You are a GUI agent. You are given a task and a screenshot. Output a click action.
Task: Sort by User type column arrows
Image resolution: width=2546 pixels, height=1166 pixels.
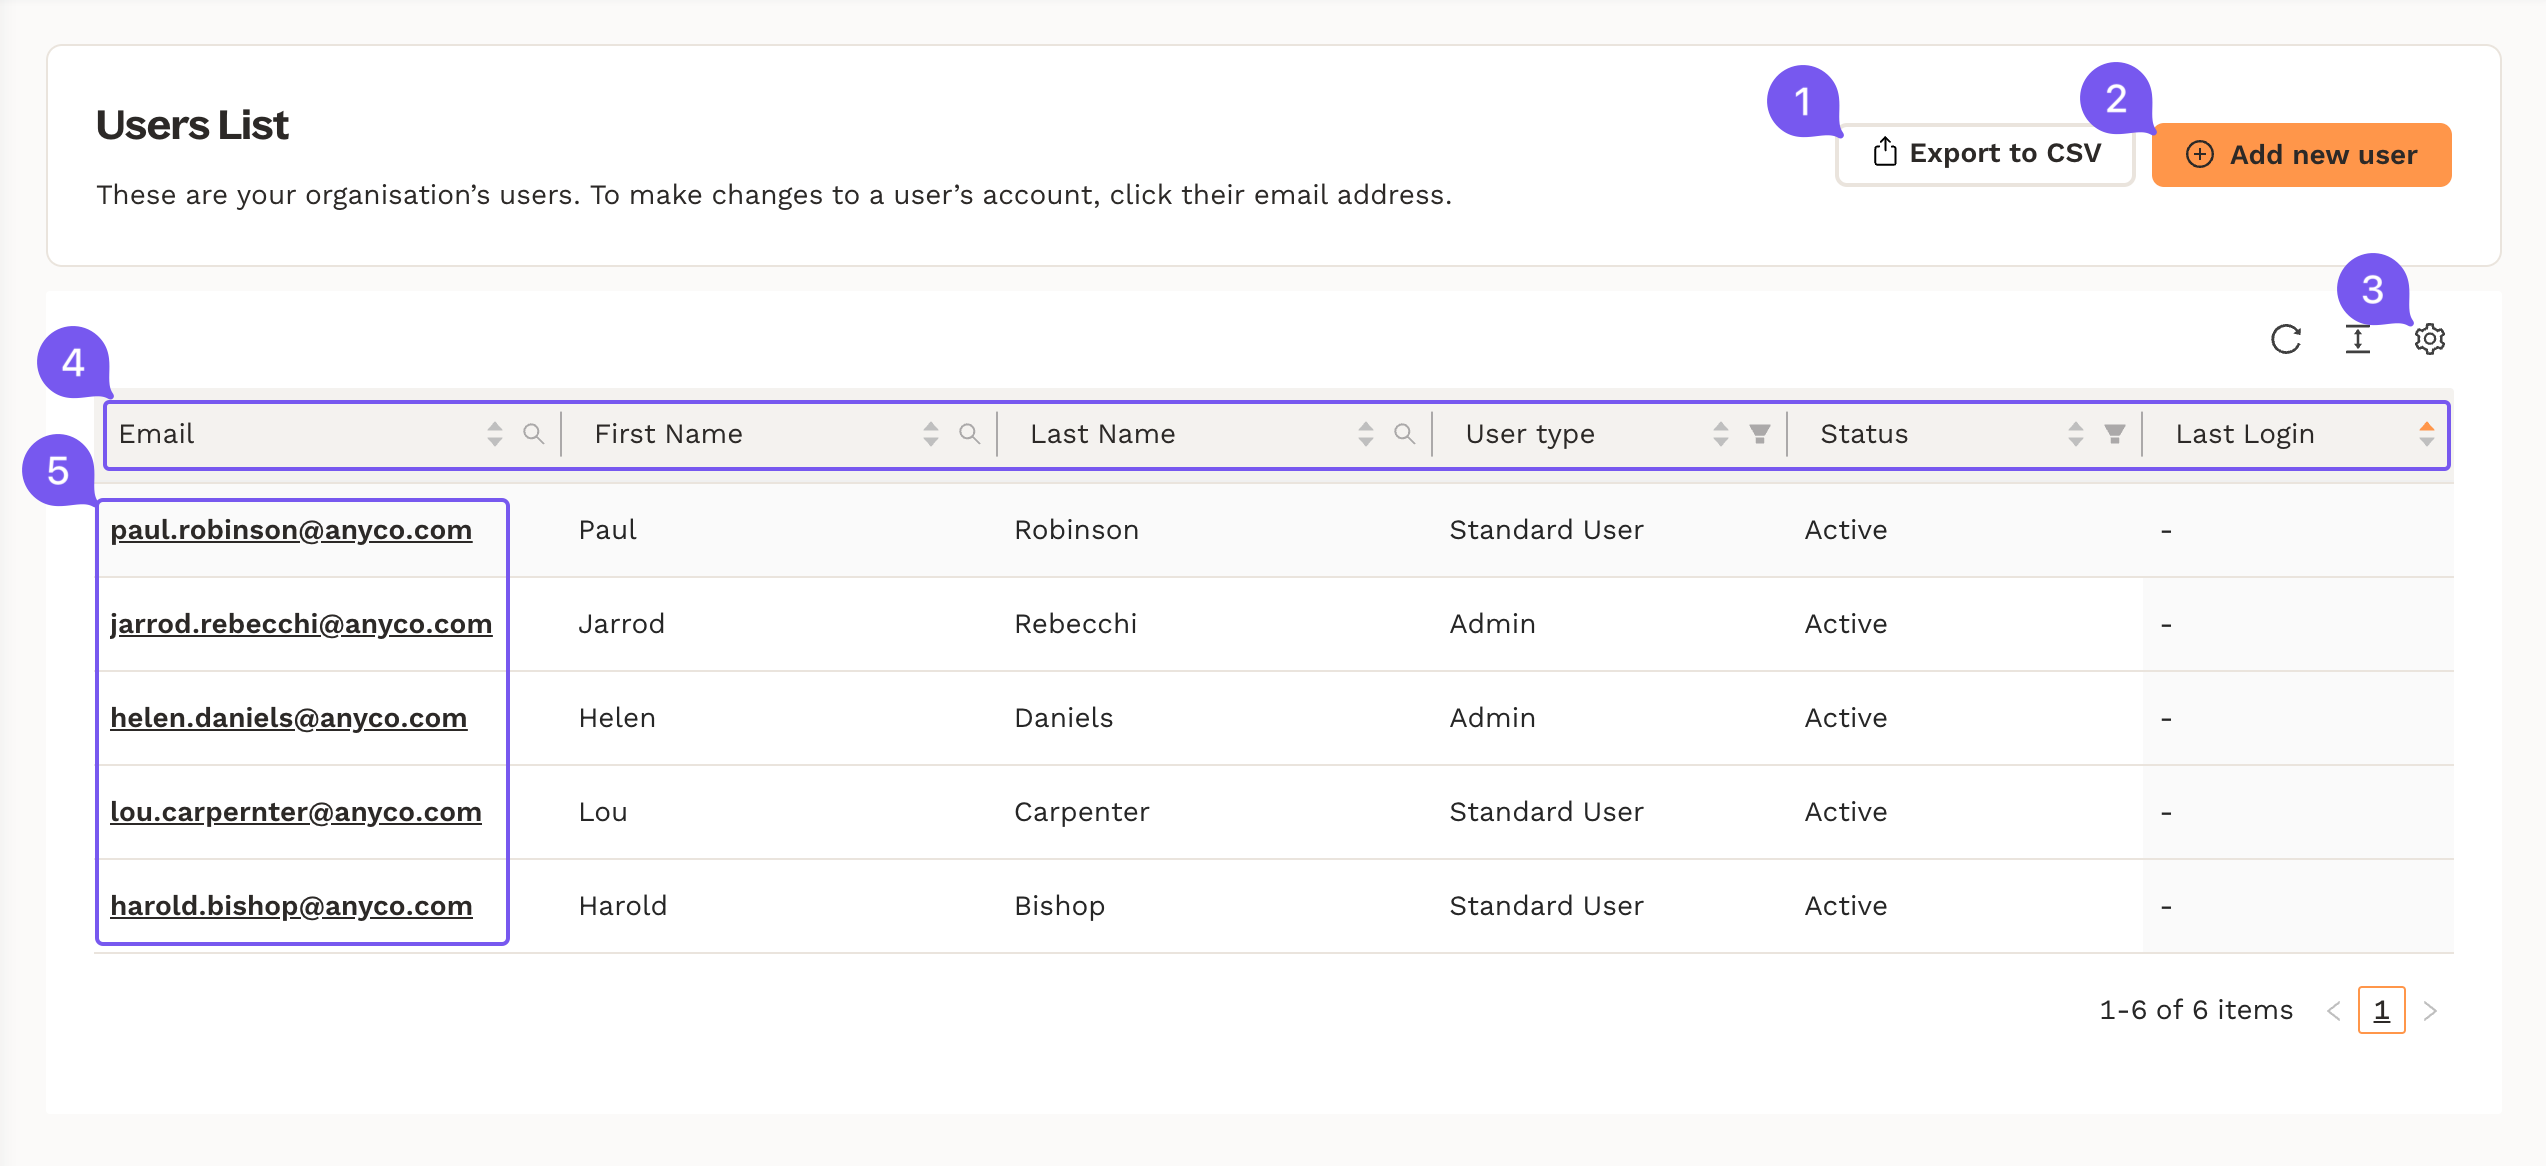tap(1721, 434)
